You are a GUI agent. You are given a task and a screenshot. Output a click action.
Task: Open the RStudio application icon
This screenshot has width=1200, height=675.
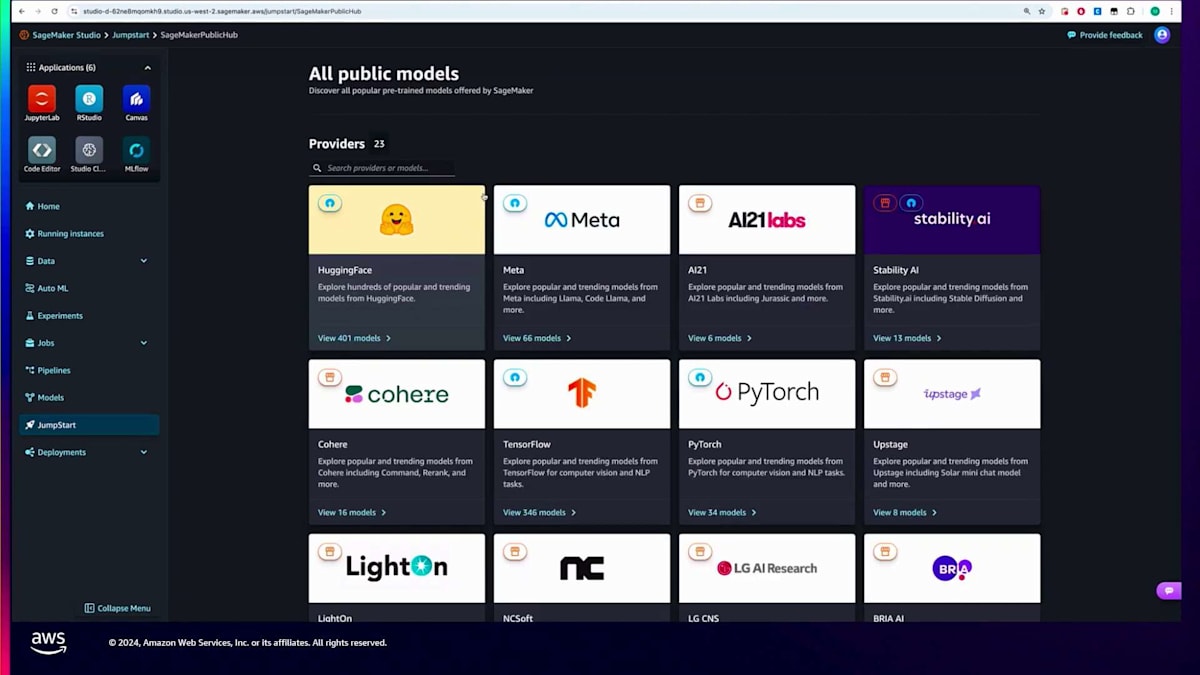pyautogui.click(x=89, y=98)
